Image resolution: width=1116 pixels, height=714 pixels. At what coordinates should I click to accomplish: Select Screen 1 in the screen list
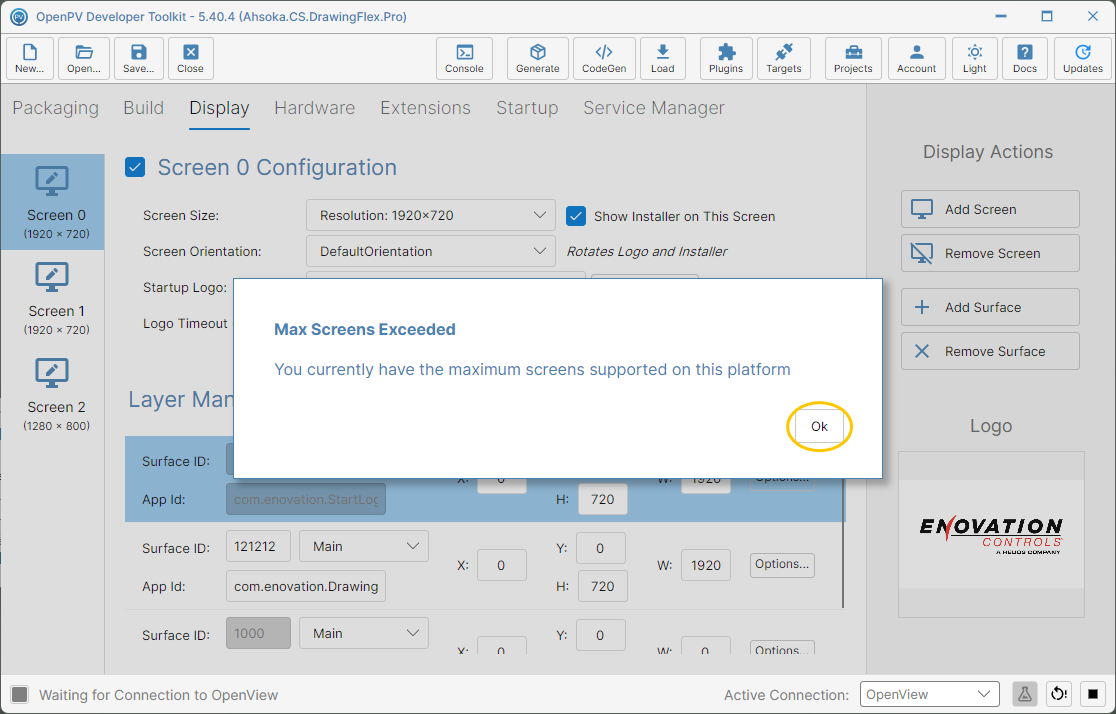[53, 298]
